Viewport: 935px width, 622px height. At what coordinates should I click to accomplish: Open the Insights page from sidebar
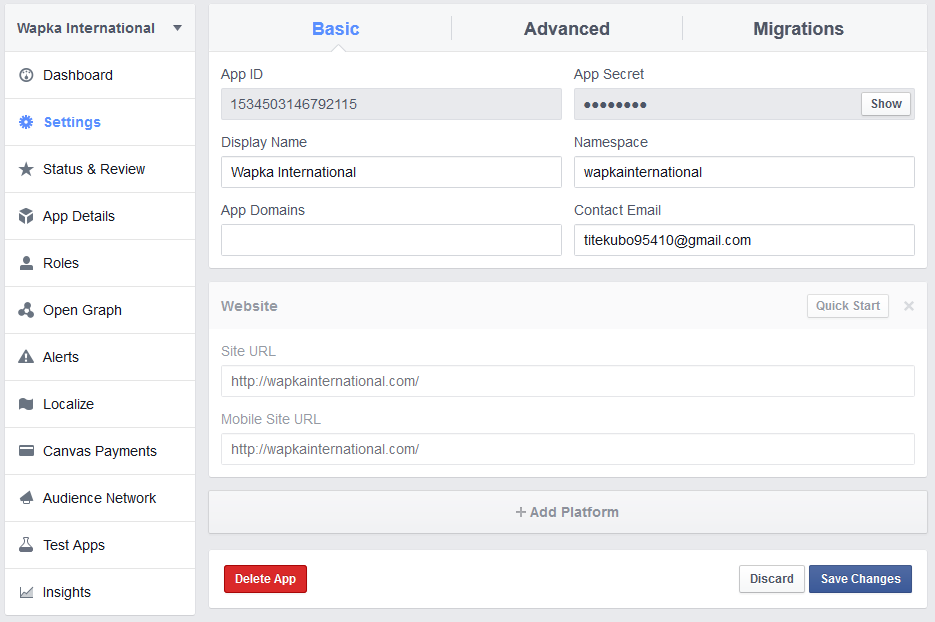pyautogui.click(x=66, y=592)
